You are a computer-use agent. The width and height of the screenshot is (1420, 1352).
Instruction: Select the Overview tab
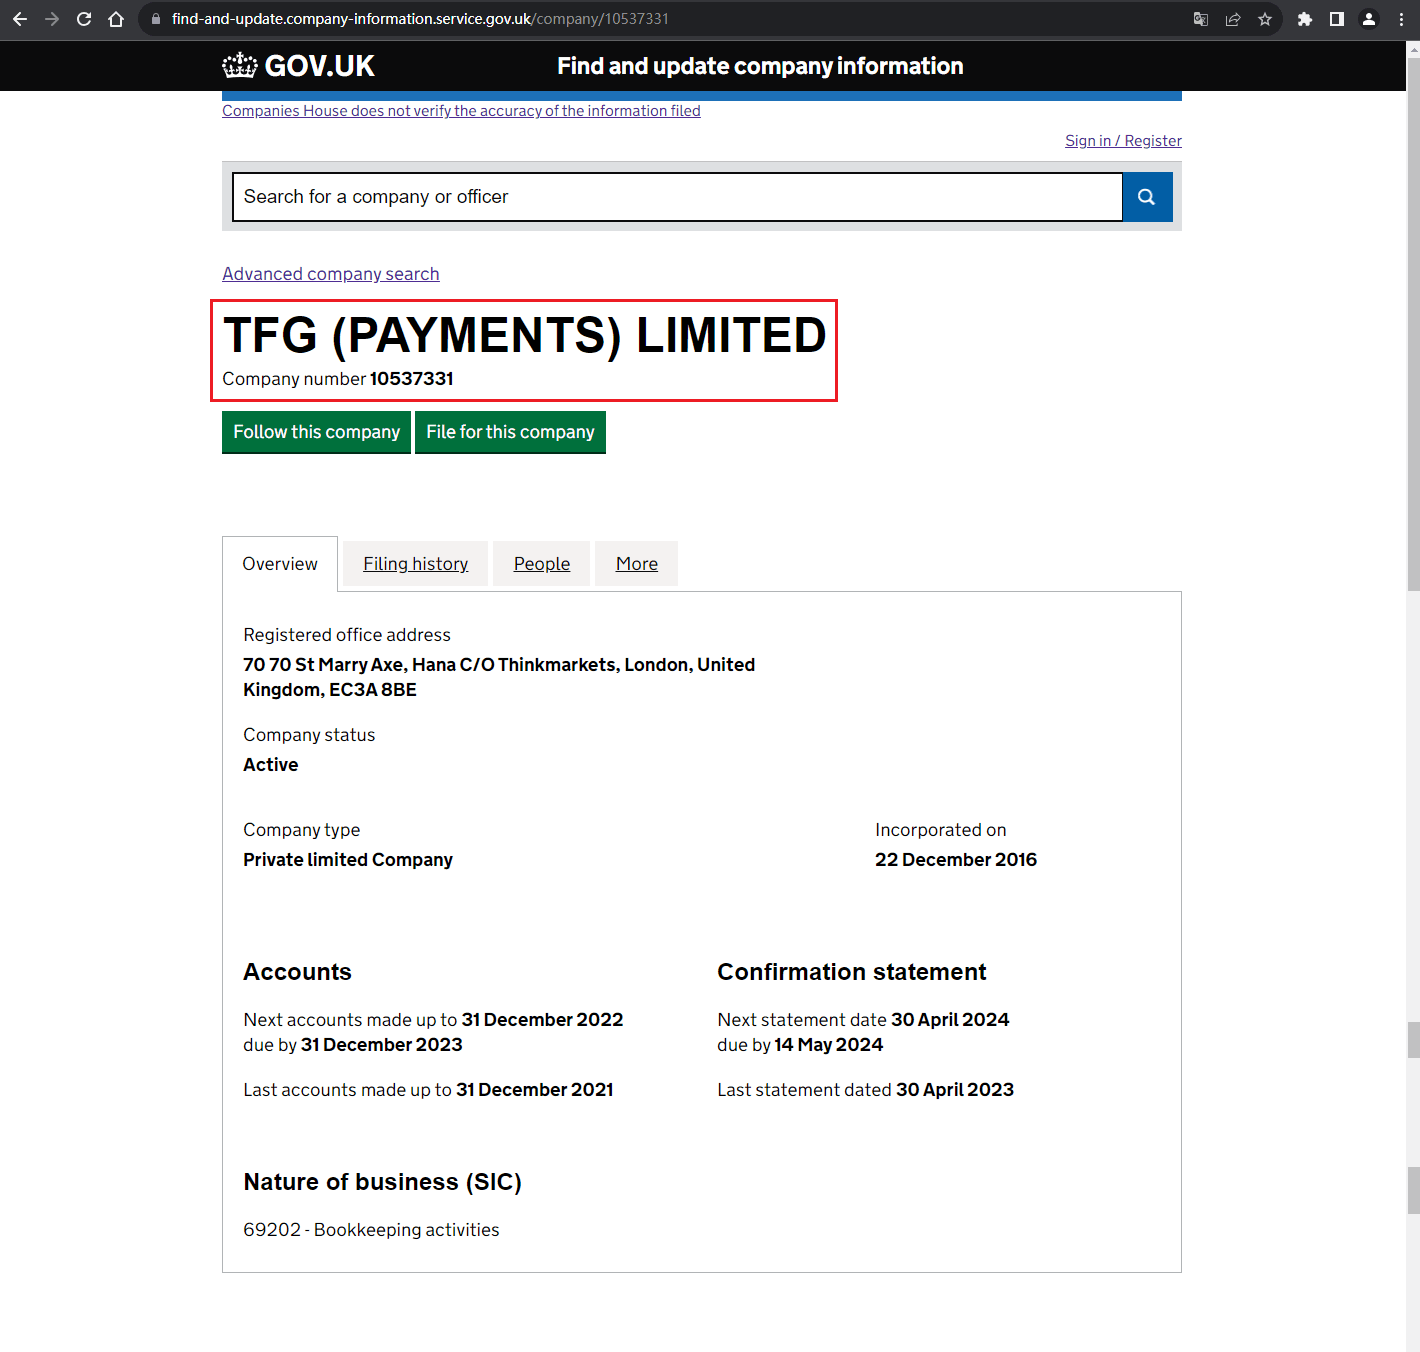coord(280,564)
